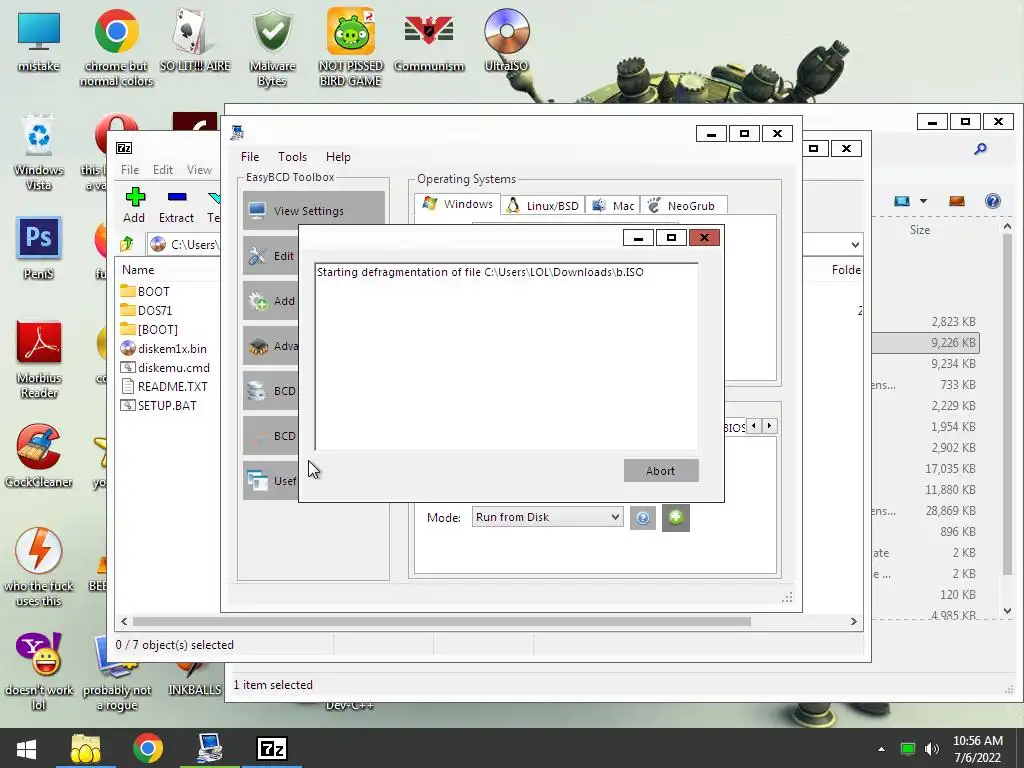Open the Help menu in EasyBCD
The image size is (1024, 768).
click(x=338, y=157)
